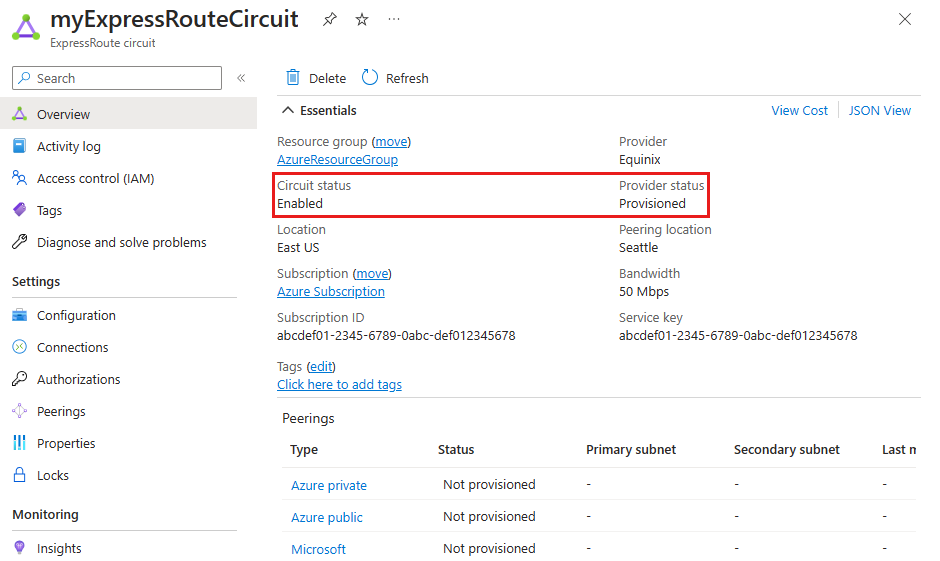Click the Locks padlock icon
This screenshot has width=940, height=561.
[19, 475]
